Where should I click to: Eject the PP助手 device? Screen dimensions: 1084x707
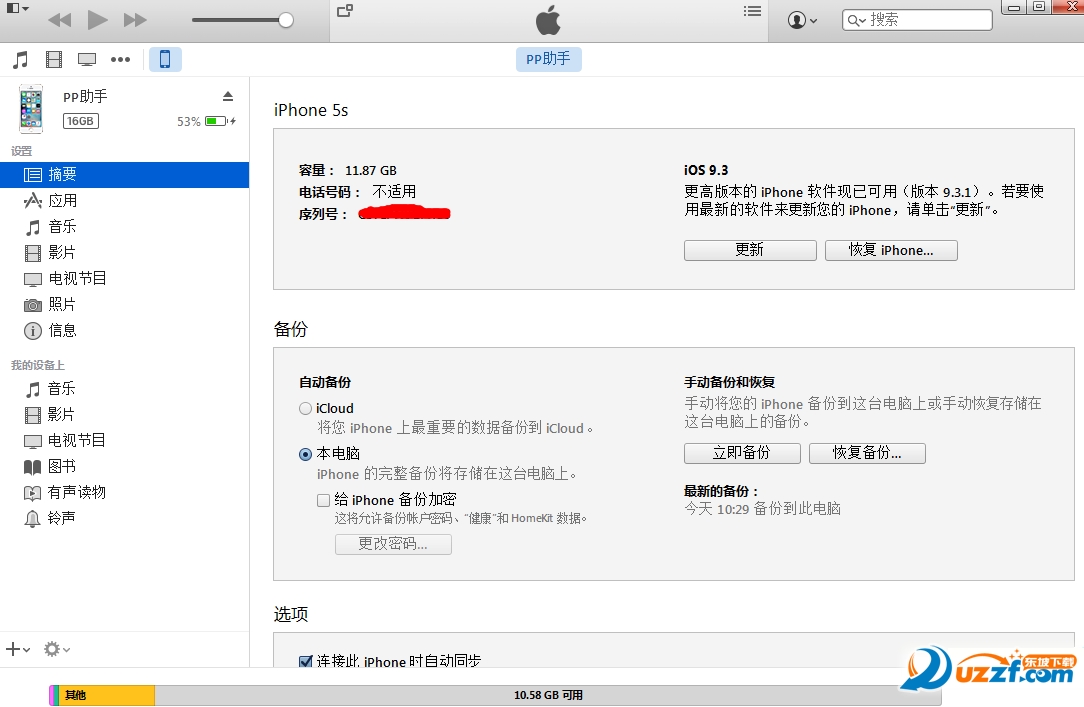pos(227,96)
